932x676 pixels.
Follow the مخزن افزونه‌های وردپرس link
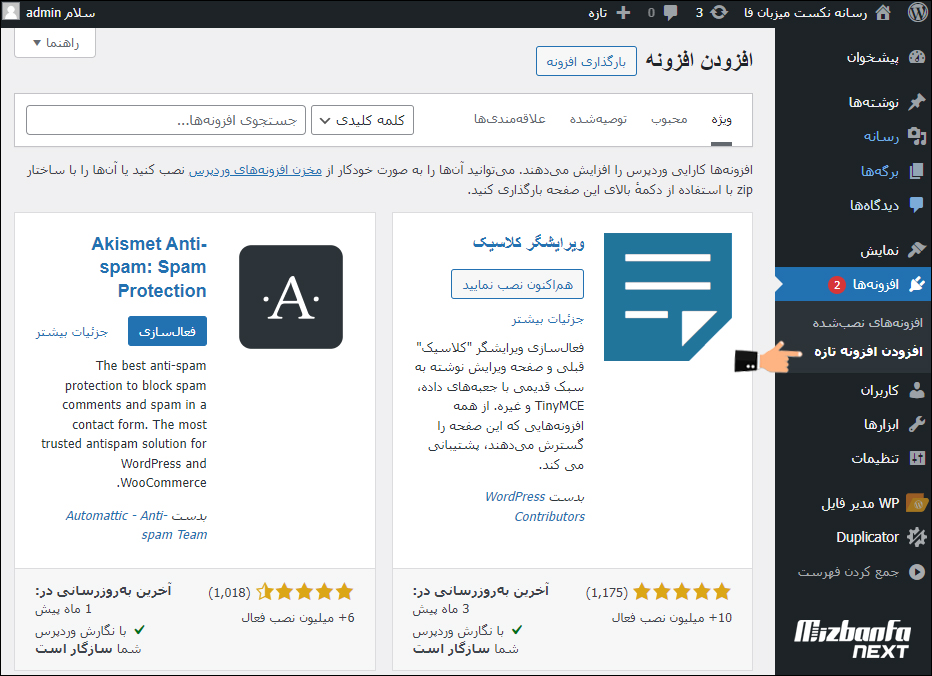coord(256,170)
